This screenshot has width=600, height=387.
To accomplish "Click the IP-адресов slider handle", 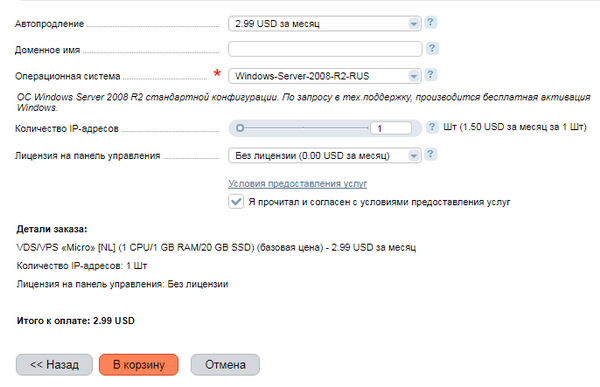I will (x=240, y=128).
